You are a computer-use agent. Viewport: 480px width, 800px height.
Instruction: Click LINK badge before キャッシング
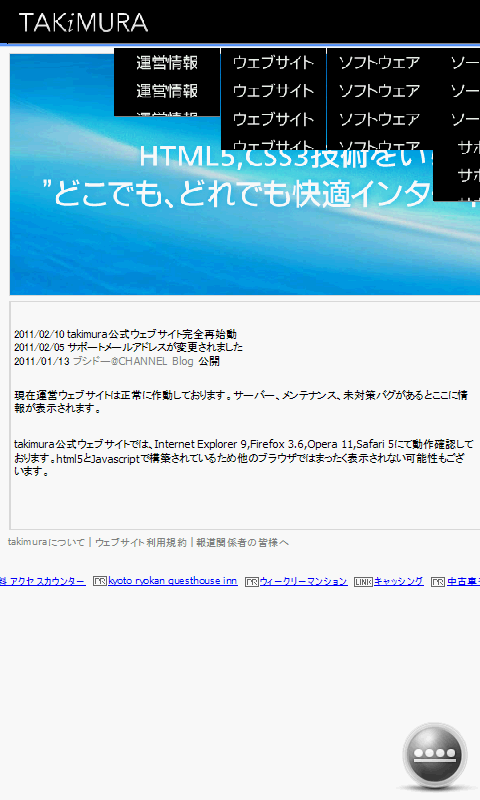(x=363, y=582)
